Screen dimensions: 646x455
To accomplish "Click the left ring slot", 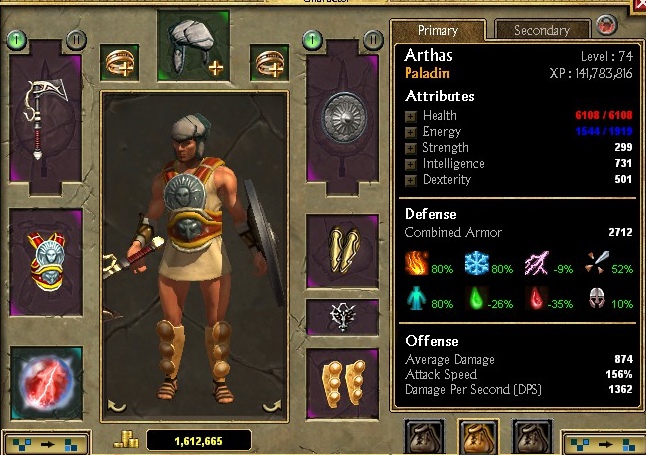I will 119,63.
